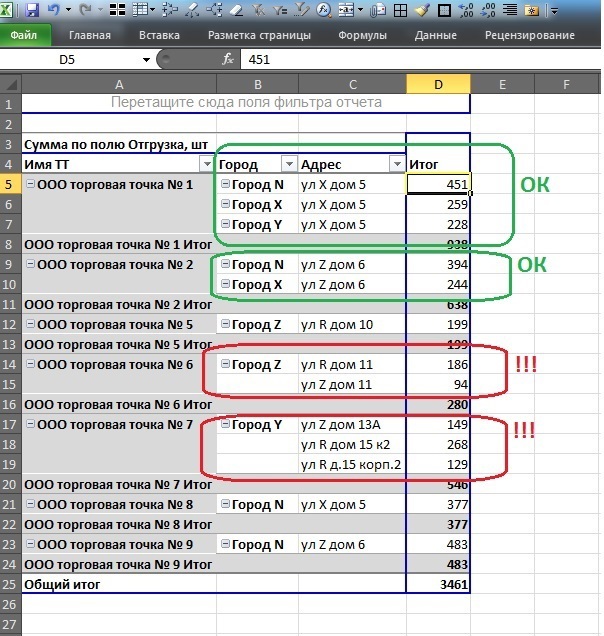The height and width of the screenshot is (636, 604).
Task: Select row 25 header
Action: click(x=10, y=584)
